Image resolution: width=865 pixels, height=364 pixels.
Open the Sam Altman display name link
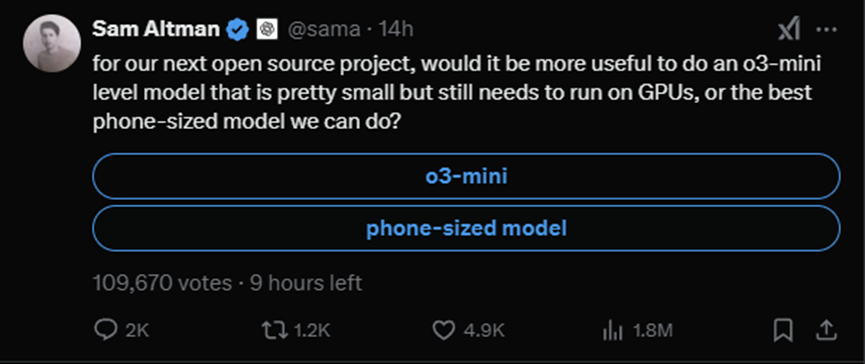pyautogui.click(x=156, y=29)
